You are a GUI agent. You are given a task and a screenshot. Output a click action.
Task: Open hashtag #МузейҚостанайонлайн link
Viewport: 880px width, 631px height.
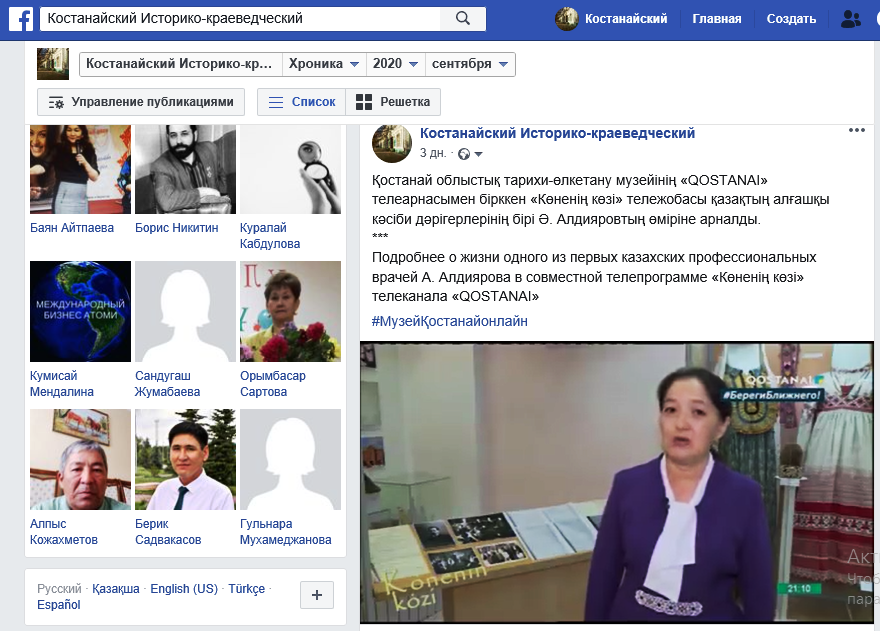449,321
